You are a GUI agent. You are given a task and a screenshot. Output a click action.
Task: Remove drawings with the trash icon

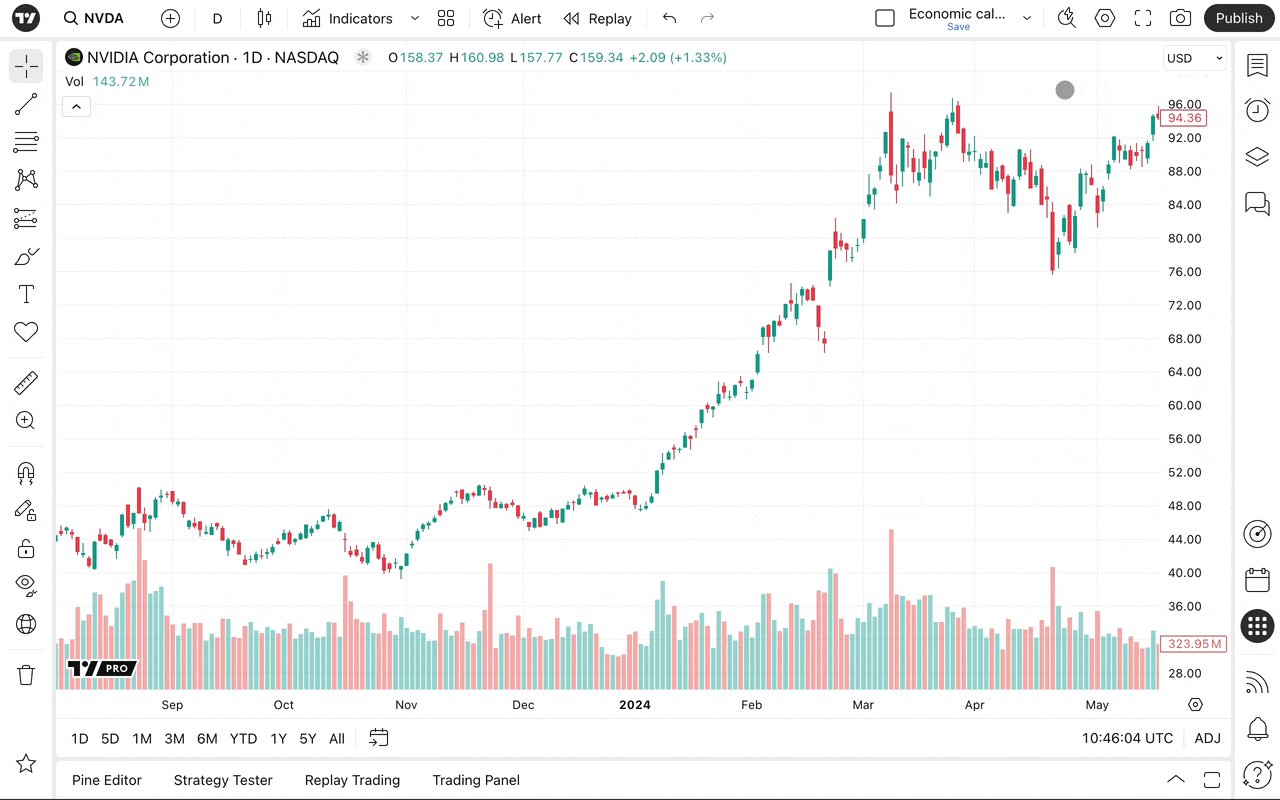click(26, 675)
